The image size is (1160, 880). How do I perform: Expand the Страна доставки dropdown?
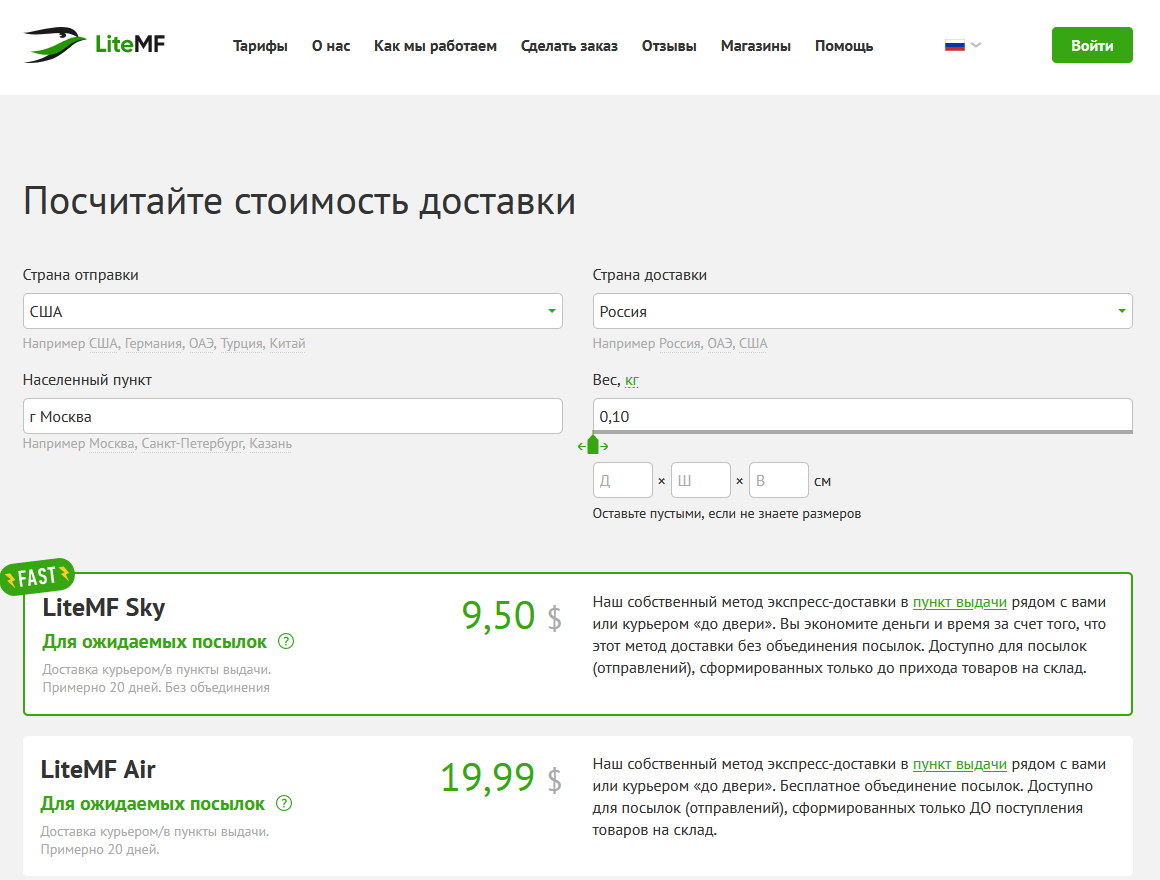pos(862,311)
